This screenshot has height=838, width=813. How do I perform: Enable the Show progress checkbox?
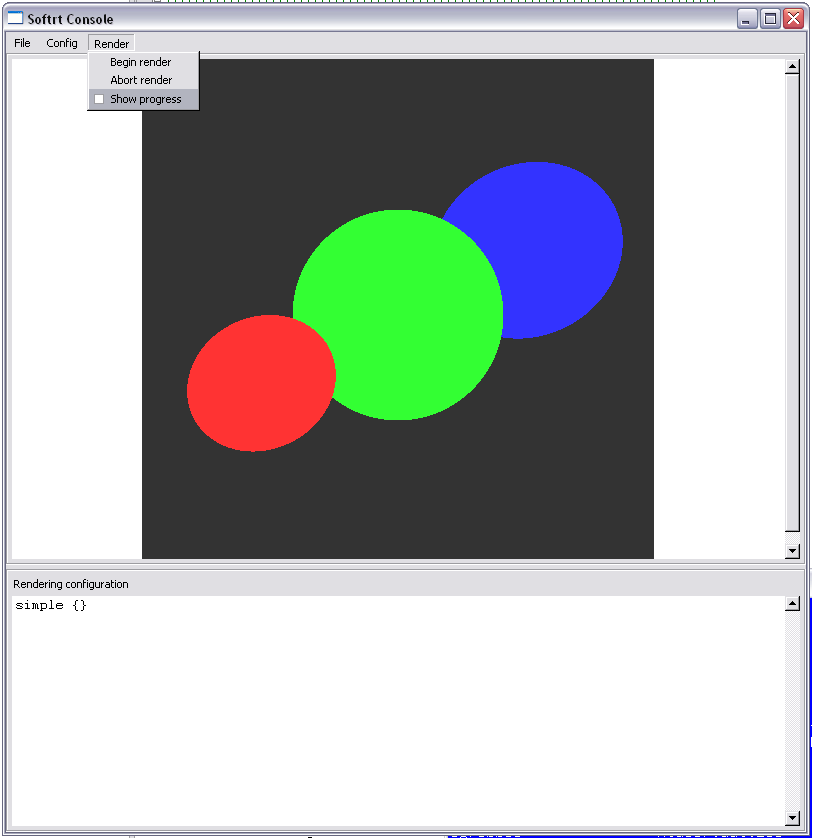99,99
